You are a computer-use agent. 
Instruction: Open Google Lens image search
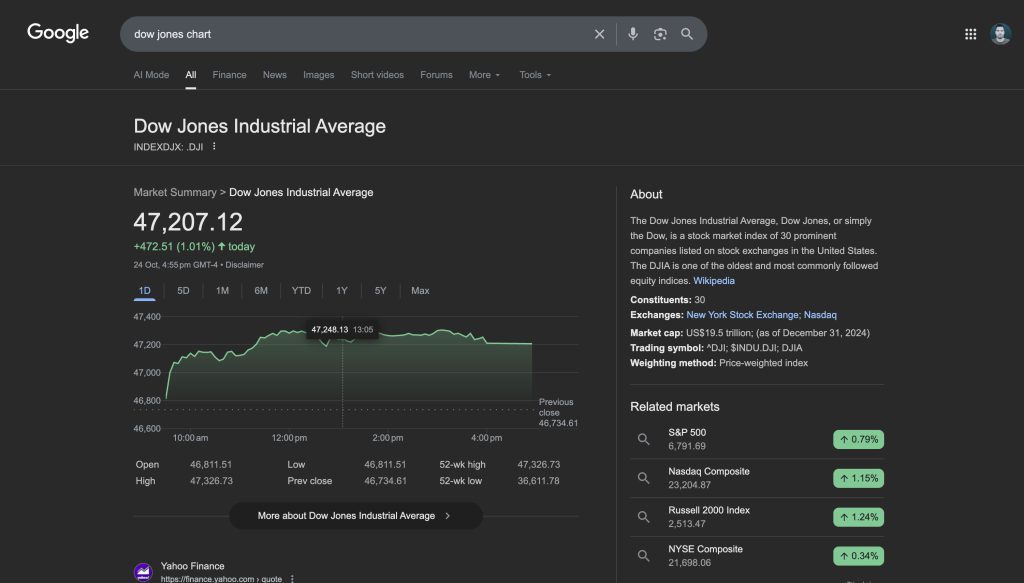coord(660,33)
